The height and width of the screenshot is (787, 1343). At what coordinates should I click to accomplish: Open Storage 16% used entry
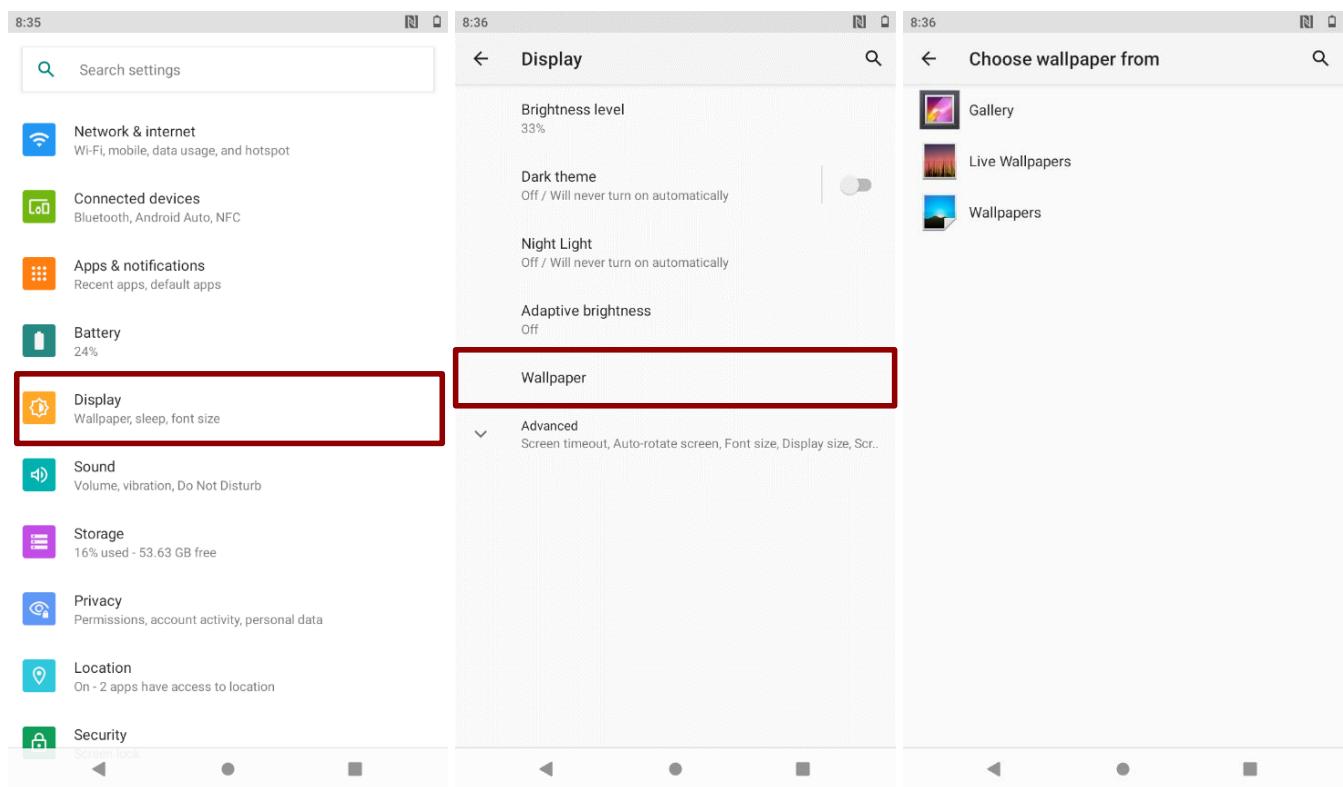coord(228,542)
